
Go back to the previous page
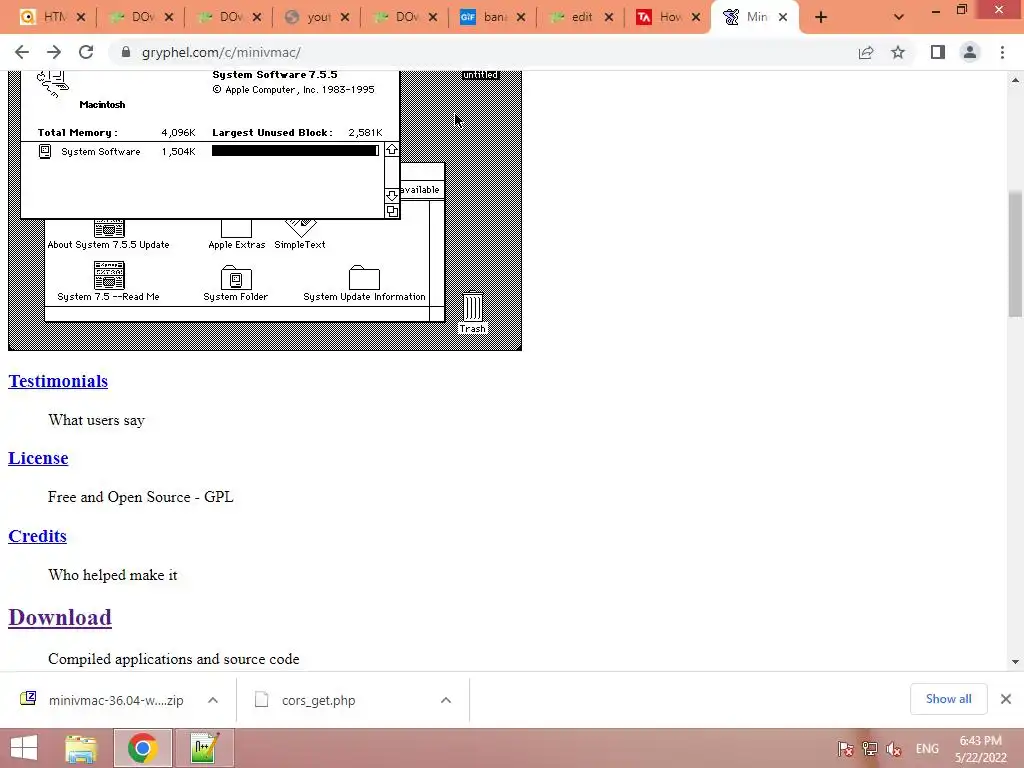click(22, 52)
